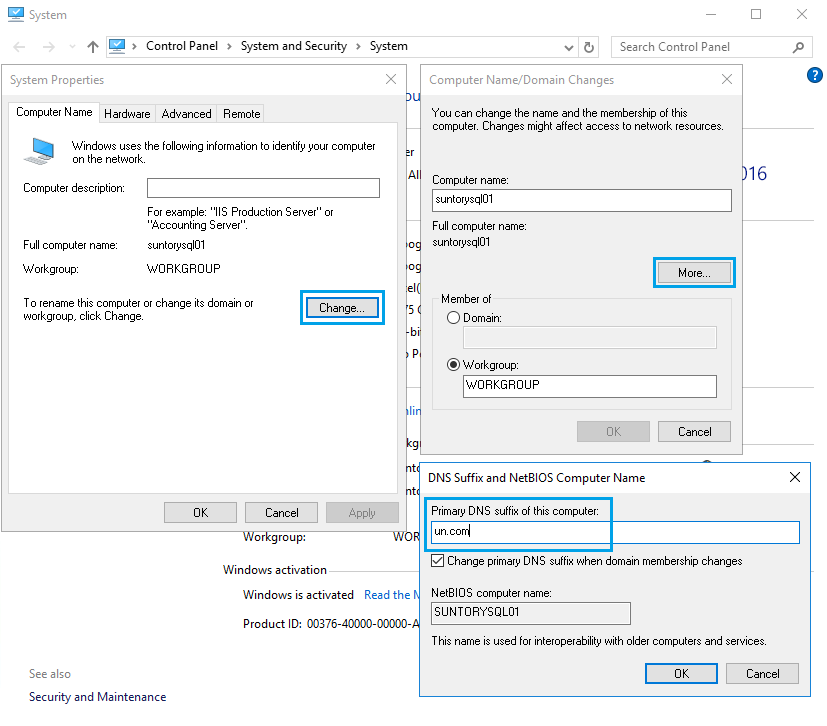Click OK in System Properties dialog
Viewport: 827px width, 726px height.
coord(200,512)
